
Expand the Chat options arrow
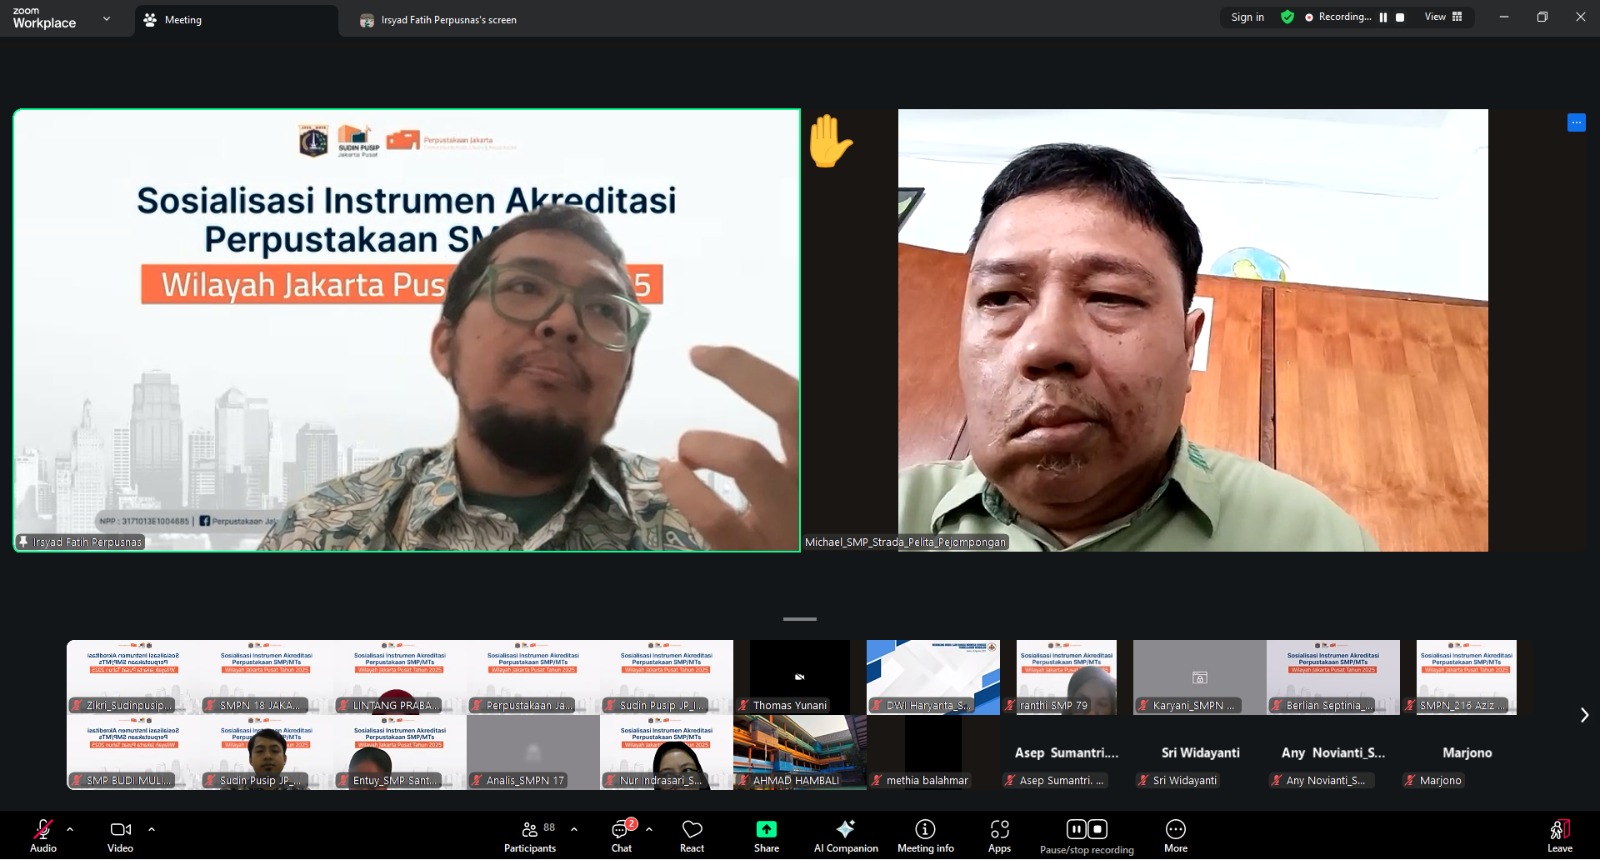649,829
